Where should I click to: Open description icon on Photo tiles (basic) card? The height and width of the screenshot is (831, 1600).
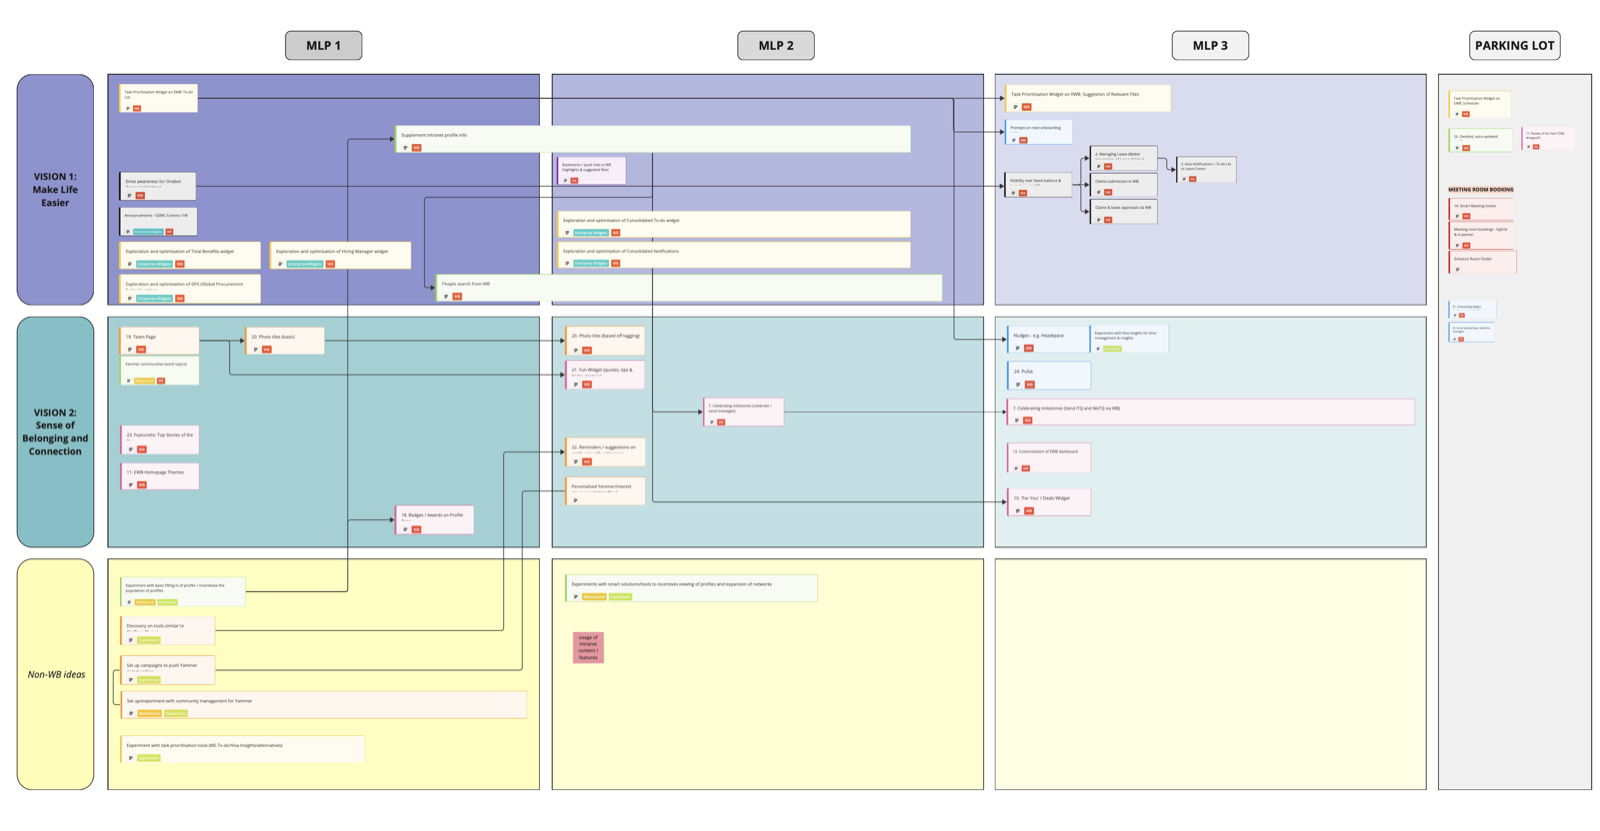click(256, 349)
